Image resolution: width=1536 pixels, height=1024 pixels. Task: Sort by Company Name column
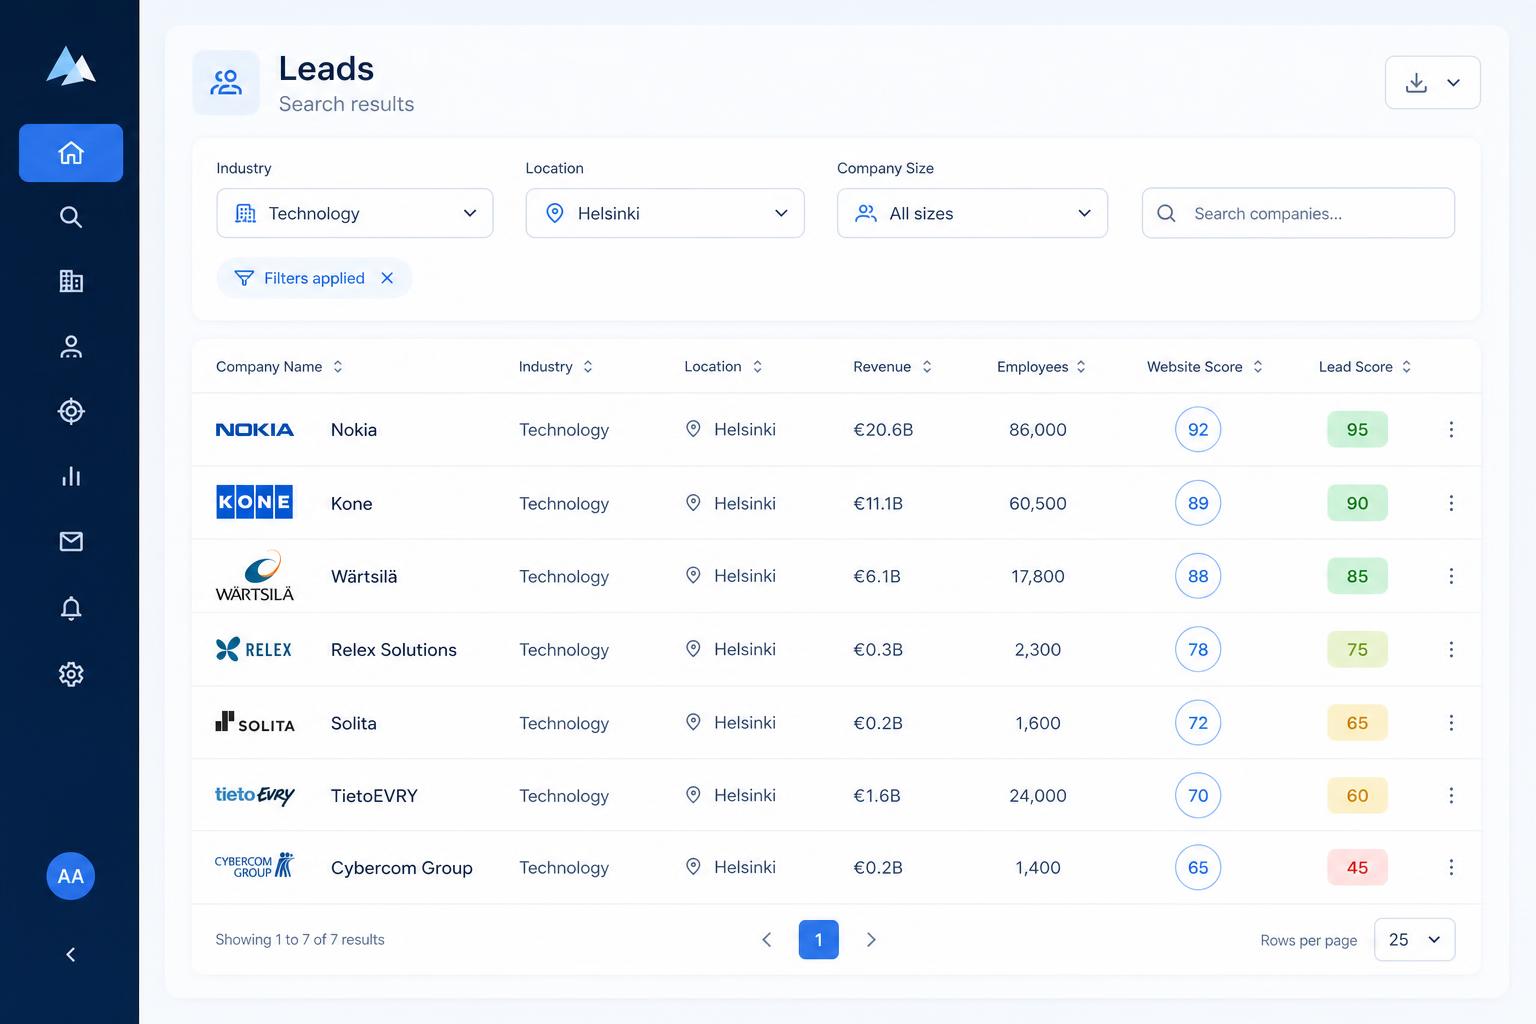click(279, 367)
